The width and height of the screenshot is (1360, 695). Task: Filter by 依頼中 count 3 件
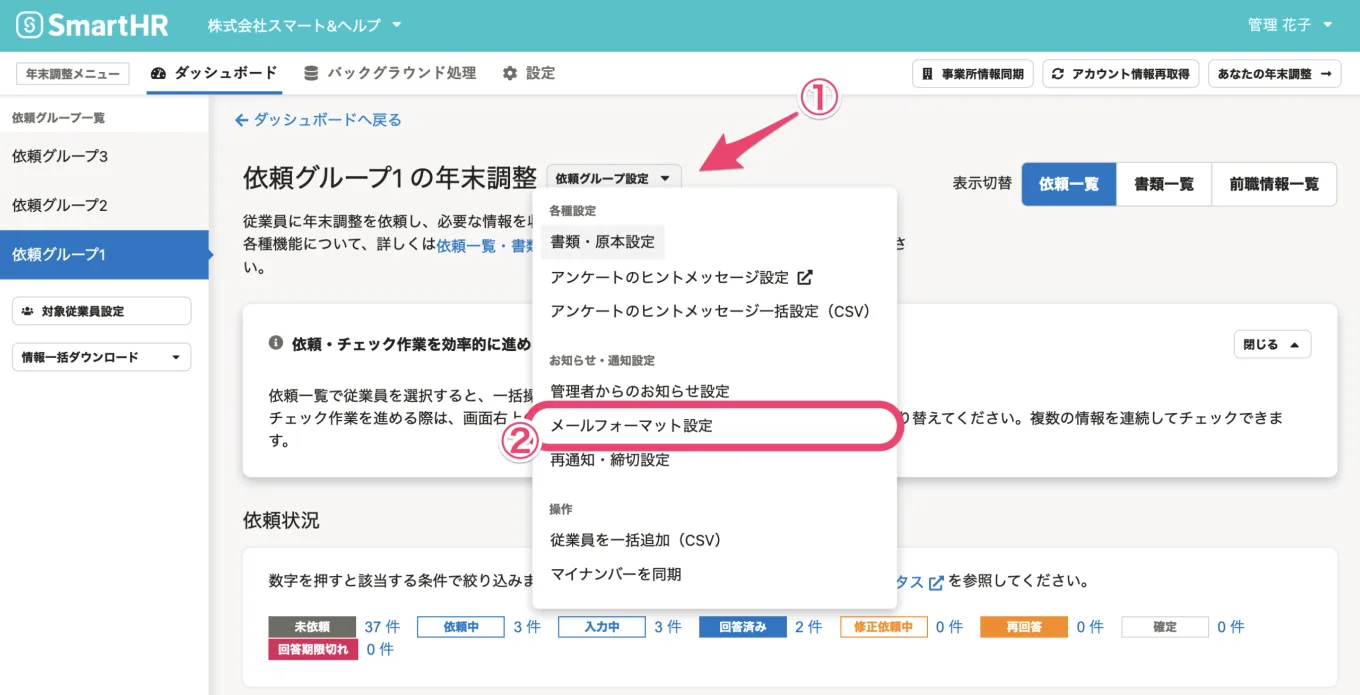527,627
